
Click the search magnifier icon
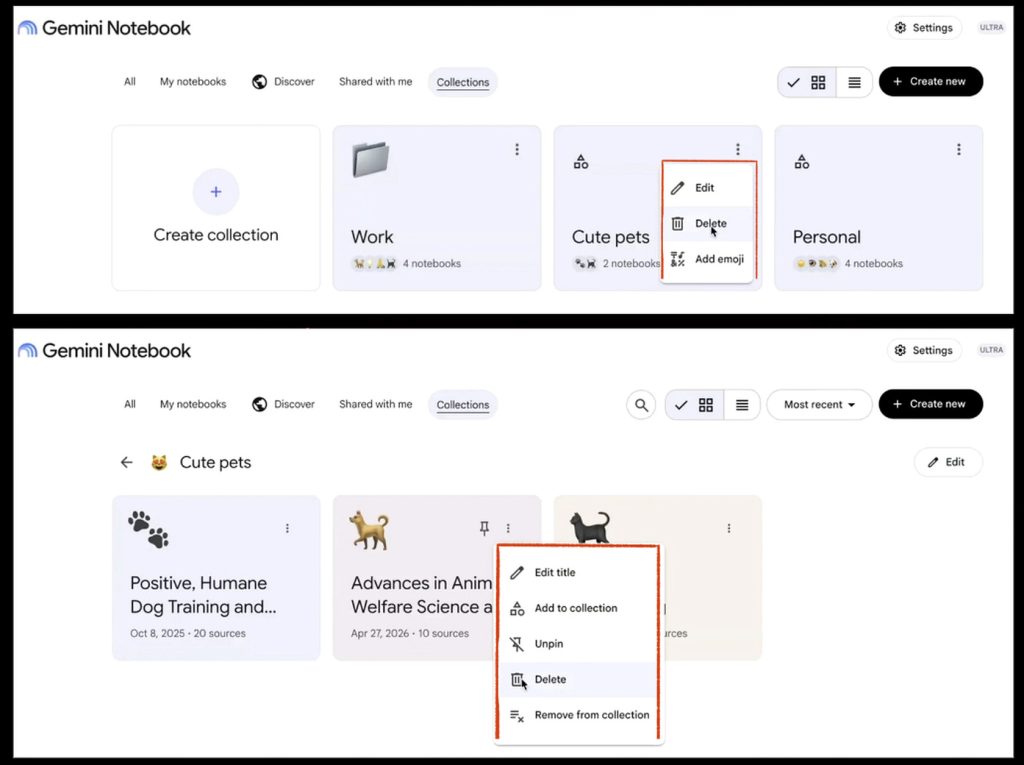coord(641,405)
